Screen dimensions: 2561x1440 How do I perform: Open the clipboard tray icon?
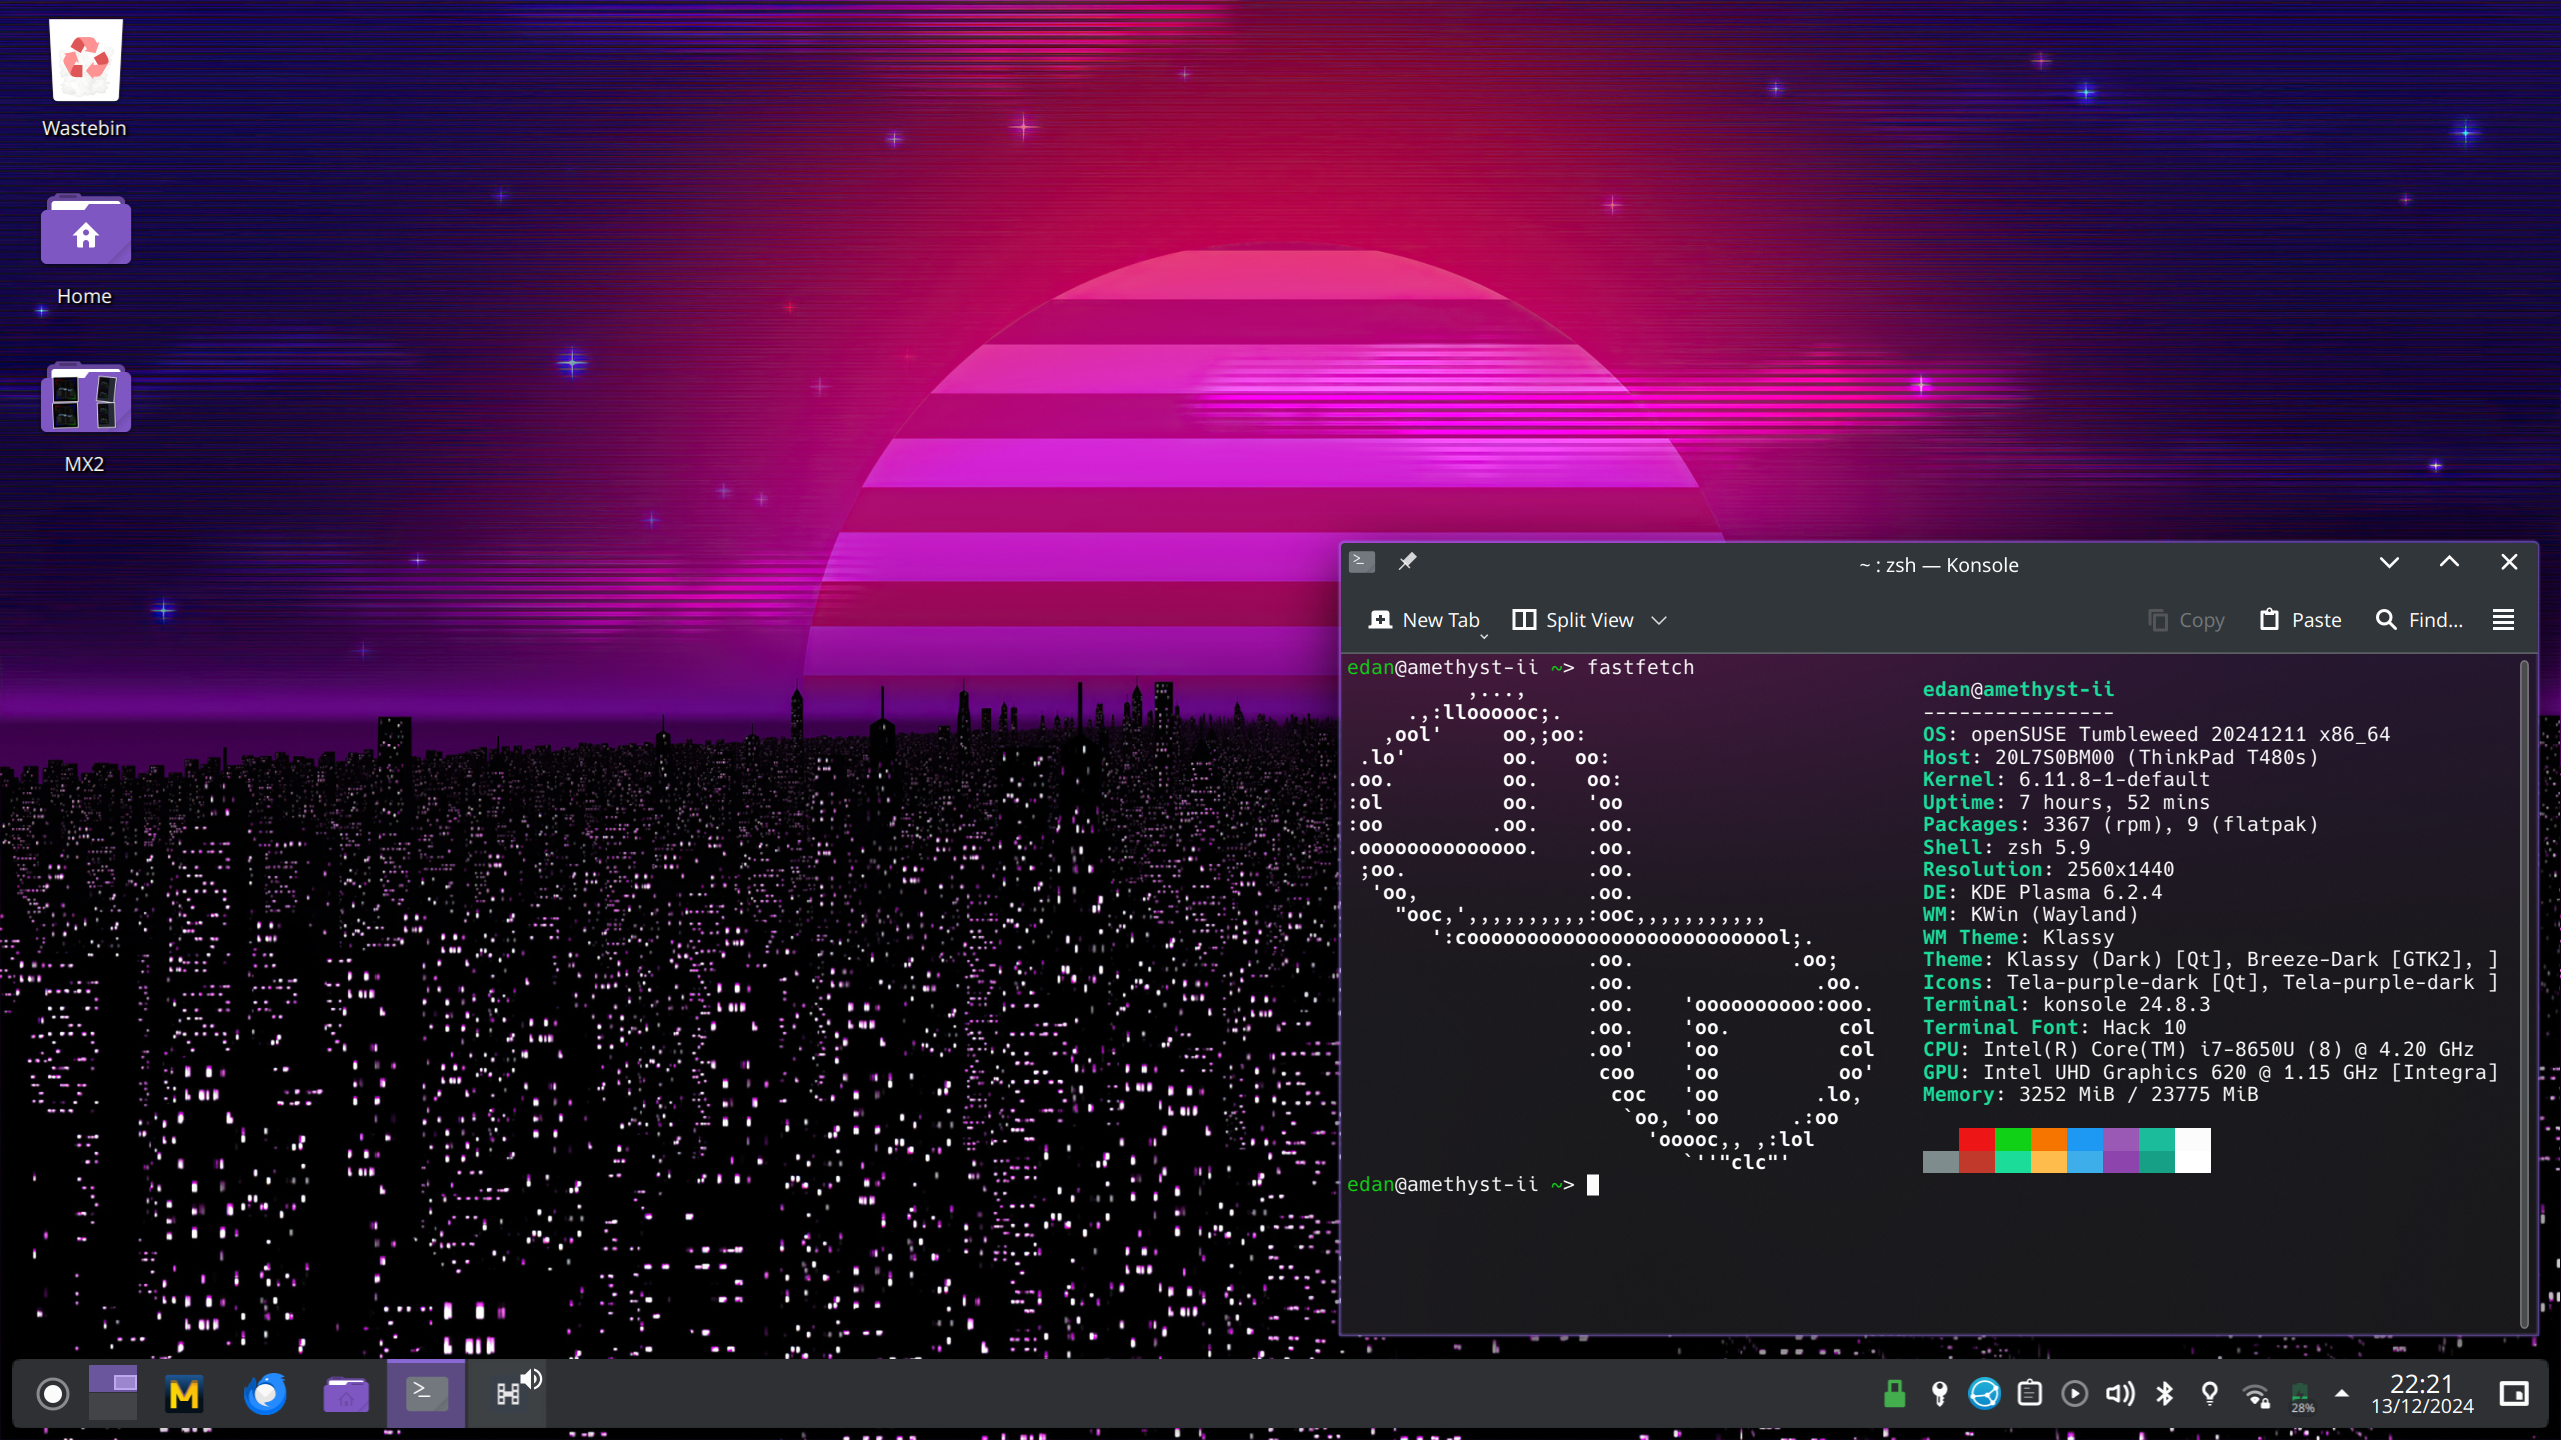[x=2029, y=1393]
